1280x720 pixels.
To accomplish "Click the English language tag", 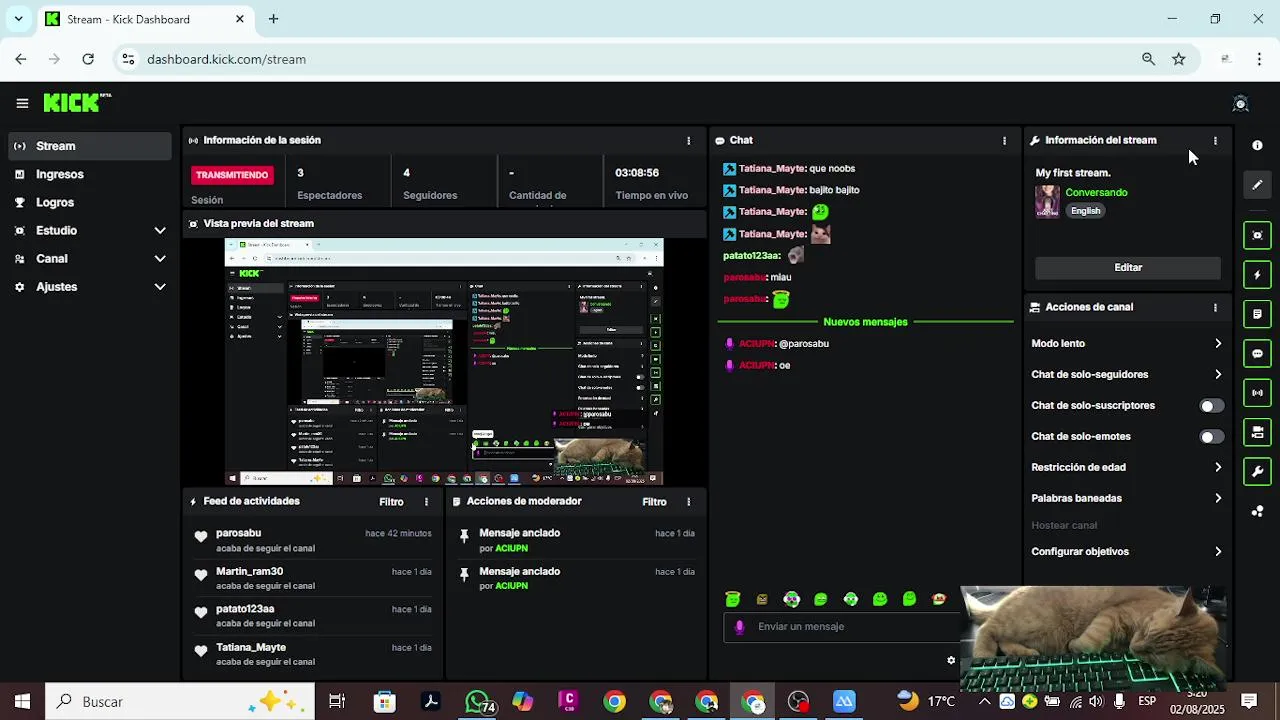I will pos(1085,211).
